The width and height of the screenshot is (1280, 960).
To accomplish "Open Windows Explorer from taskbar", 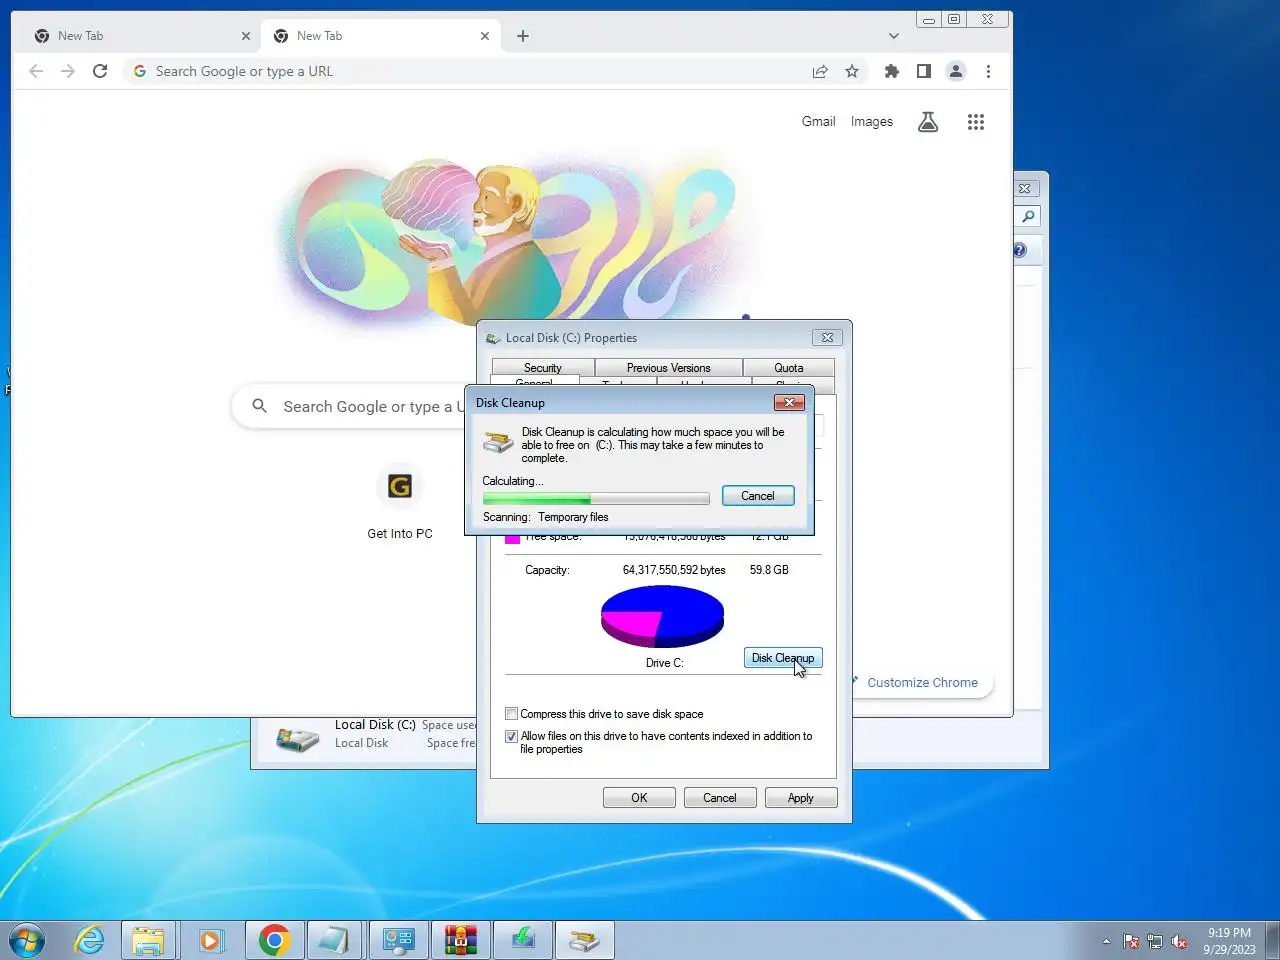I will click(x=149, y=940).
